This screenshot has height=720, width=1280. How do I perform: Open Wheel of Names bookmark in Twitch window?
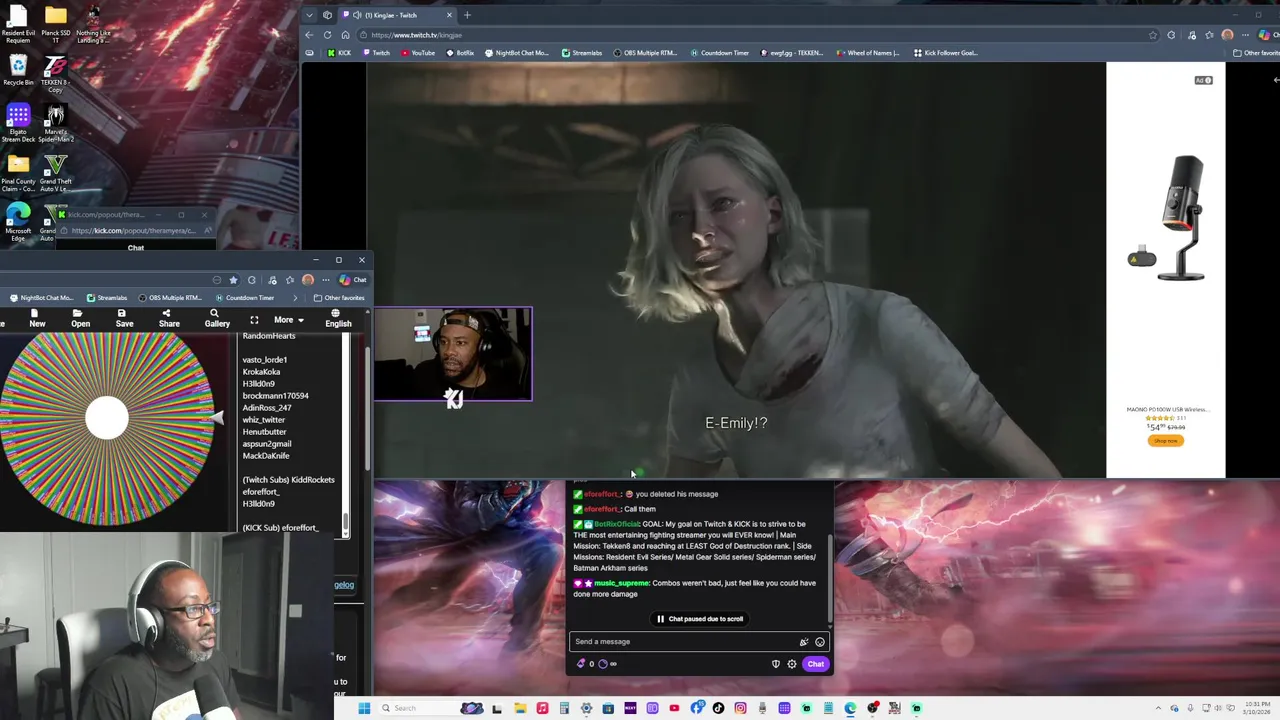[x=867, y=53]
